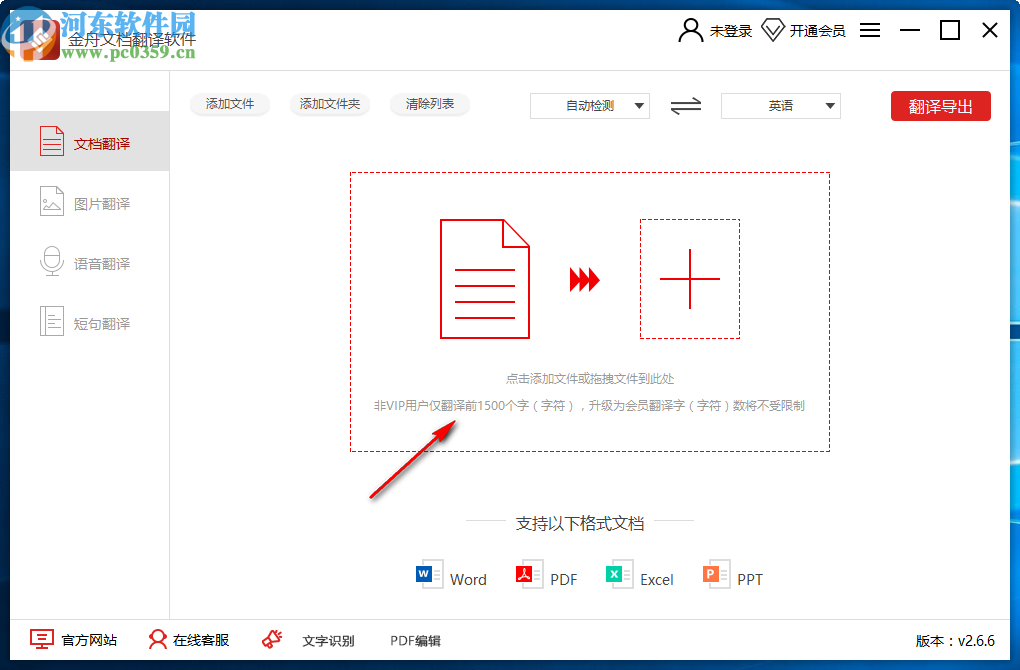Open the hamburger settings menu
1020x670 pixels.
[x=870, y=30]
